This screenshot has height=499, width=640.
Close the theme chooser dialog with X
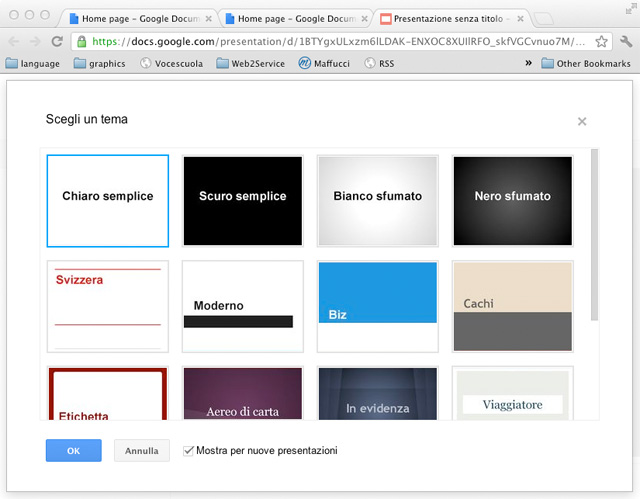tap(581, 122)
